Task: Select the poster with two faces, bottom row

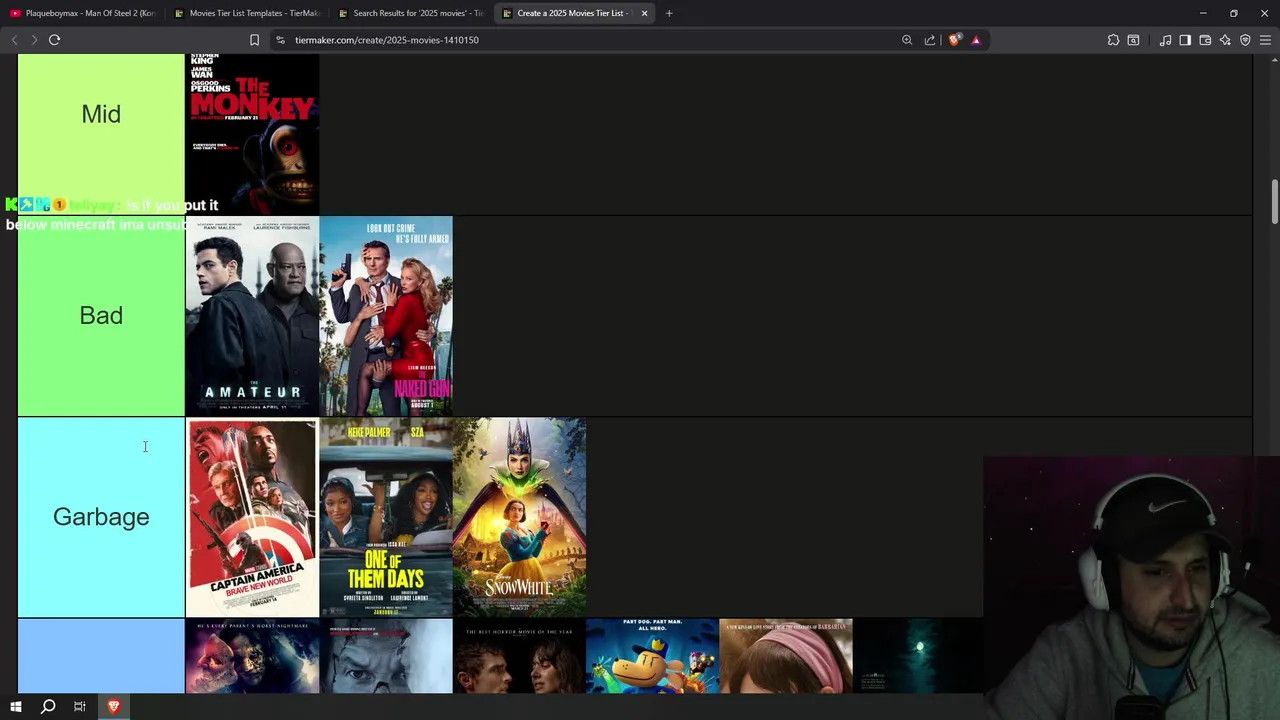Action: [519, 656]
